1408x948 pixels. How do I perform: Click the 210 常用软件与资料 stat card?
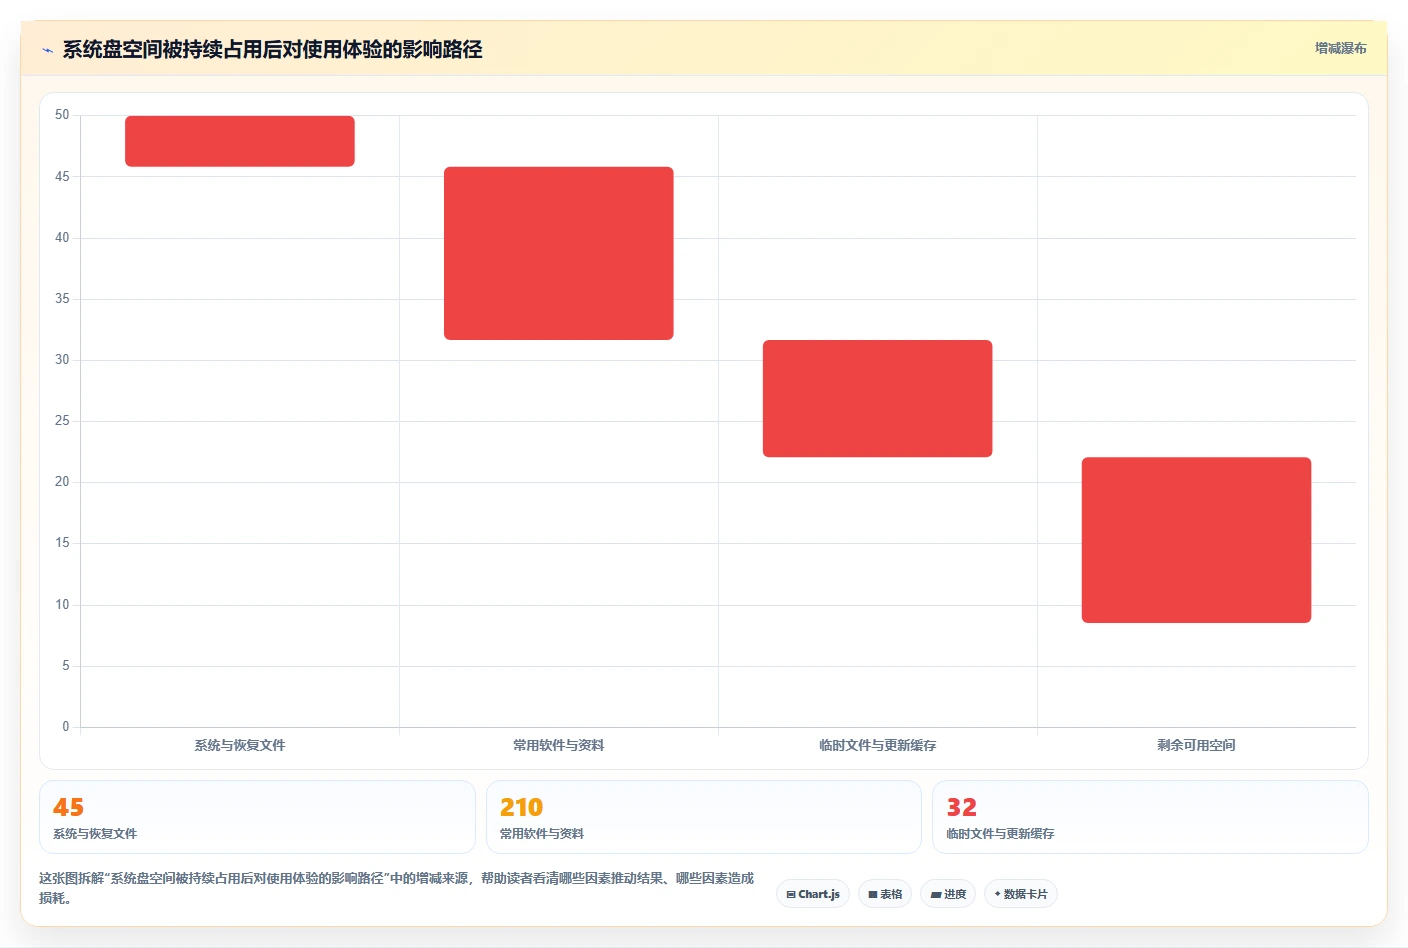[704, 817]
